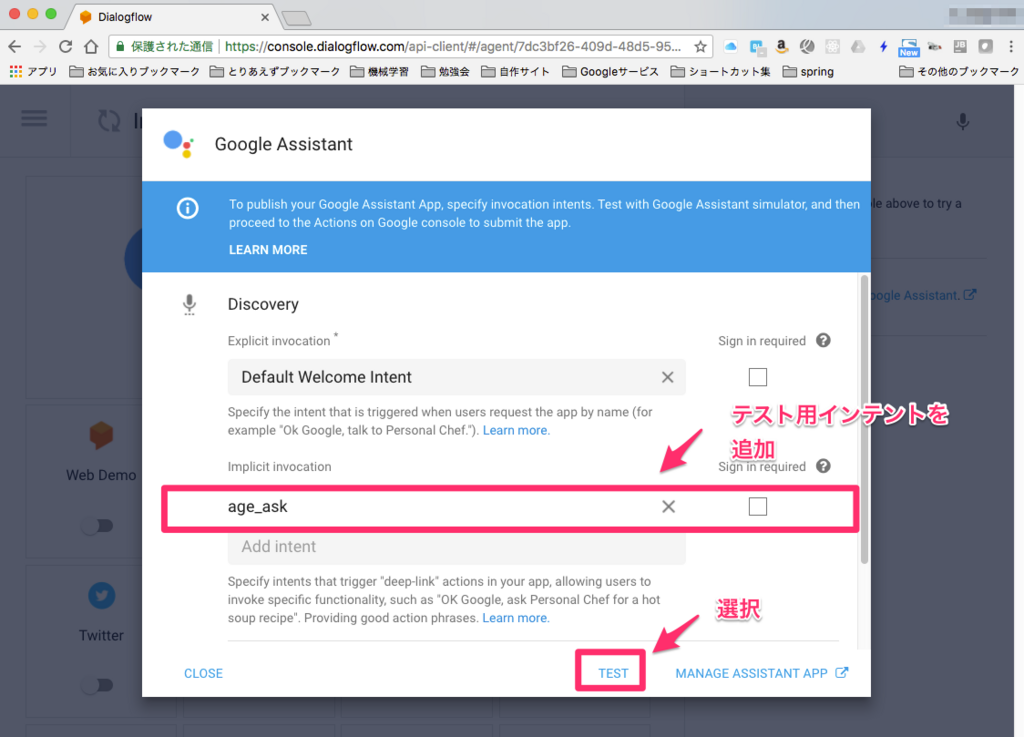Screen dimensions: 1024x737
Task: Click the Dialogflow hamburger menu icon
Action: 34,119
